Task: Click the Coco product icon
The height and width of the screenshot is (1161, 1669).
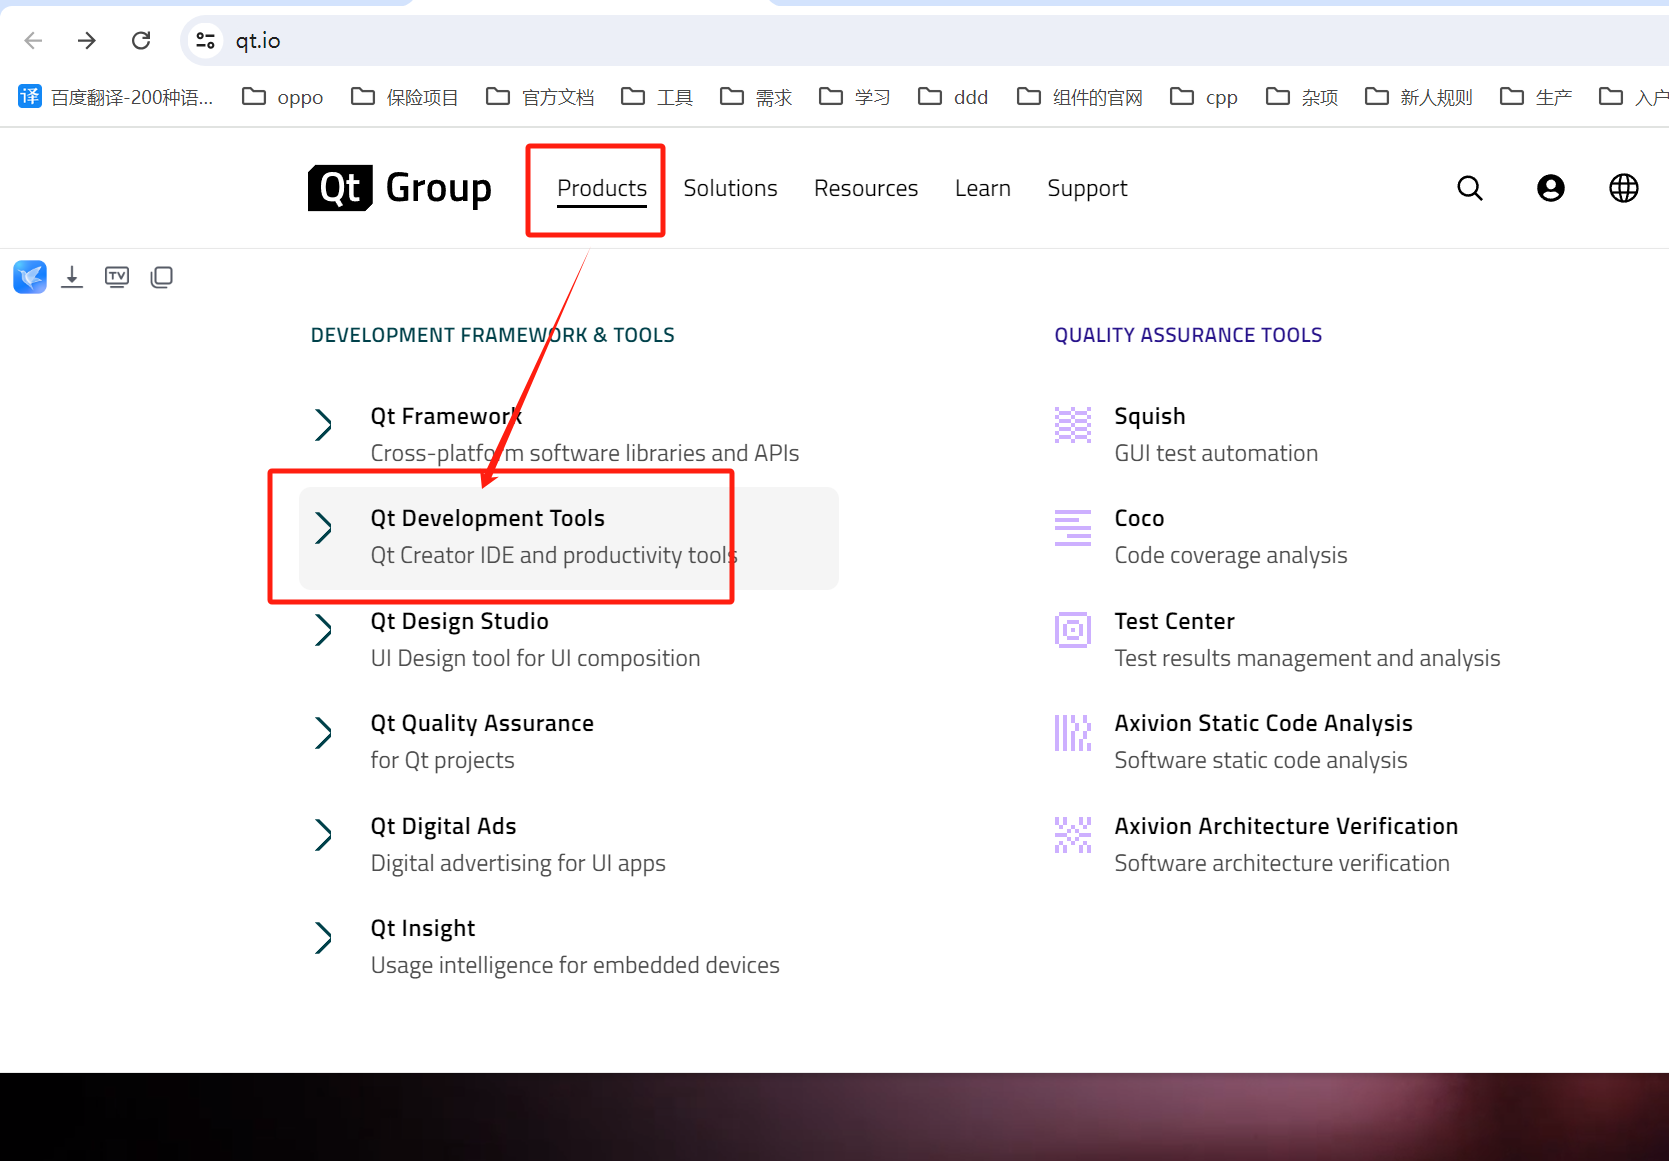Action: [1073, 527]
